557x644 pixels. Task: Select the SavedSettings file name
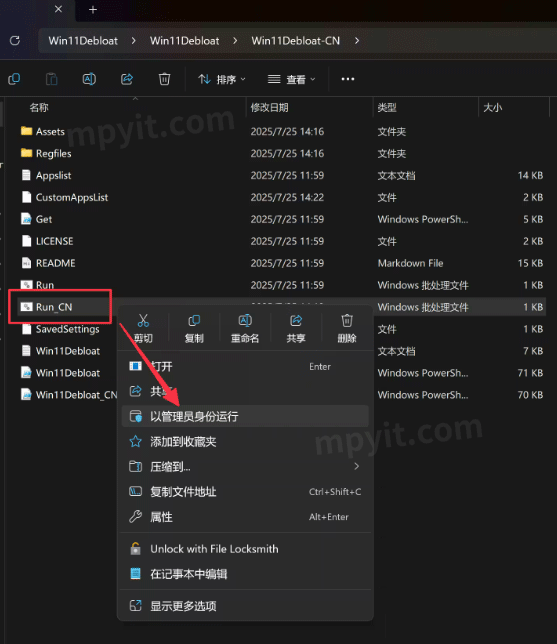pyautogui.click(x=67, y=329)
